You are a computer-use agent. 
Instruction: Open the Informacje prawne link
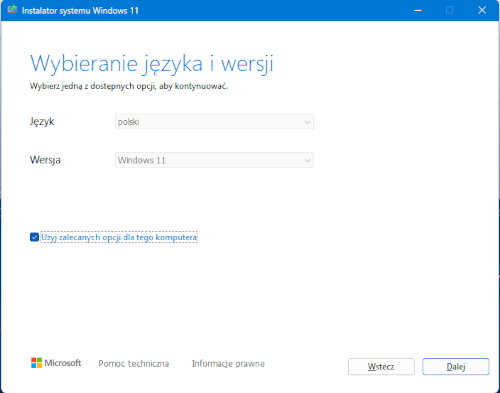(228, 363)
